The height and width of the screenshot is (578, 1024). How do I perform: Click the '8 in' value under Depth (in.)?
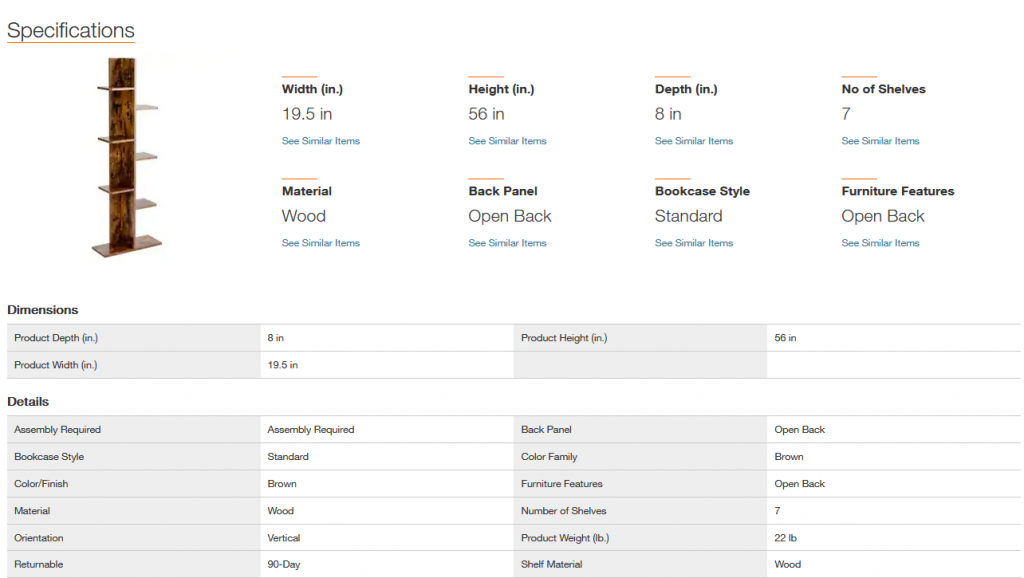668,114
